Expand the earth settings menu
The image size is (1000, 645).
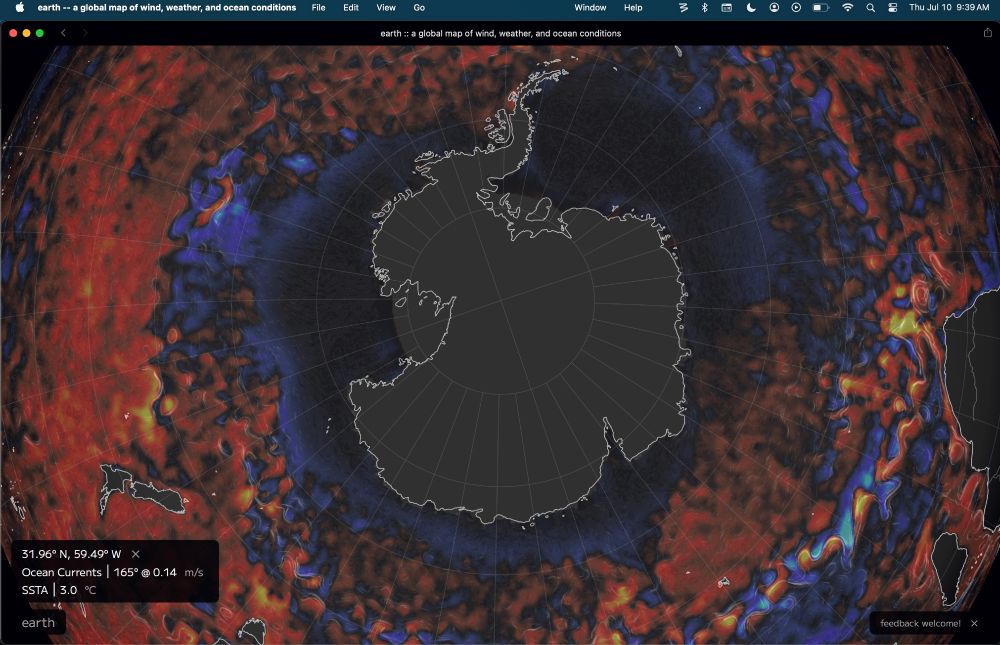point(37,622)
